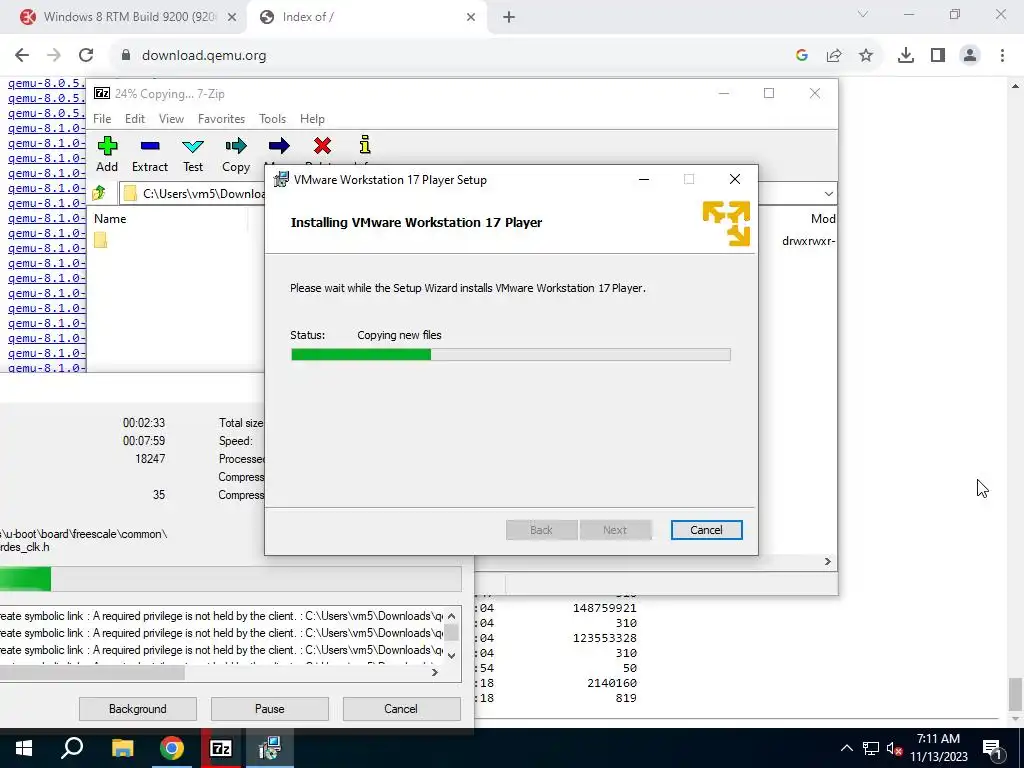
Task: Close the Windows 8 RTM Build tab
Action: (232, 18)
